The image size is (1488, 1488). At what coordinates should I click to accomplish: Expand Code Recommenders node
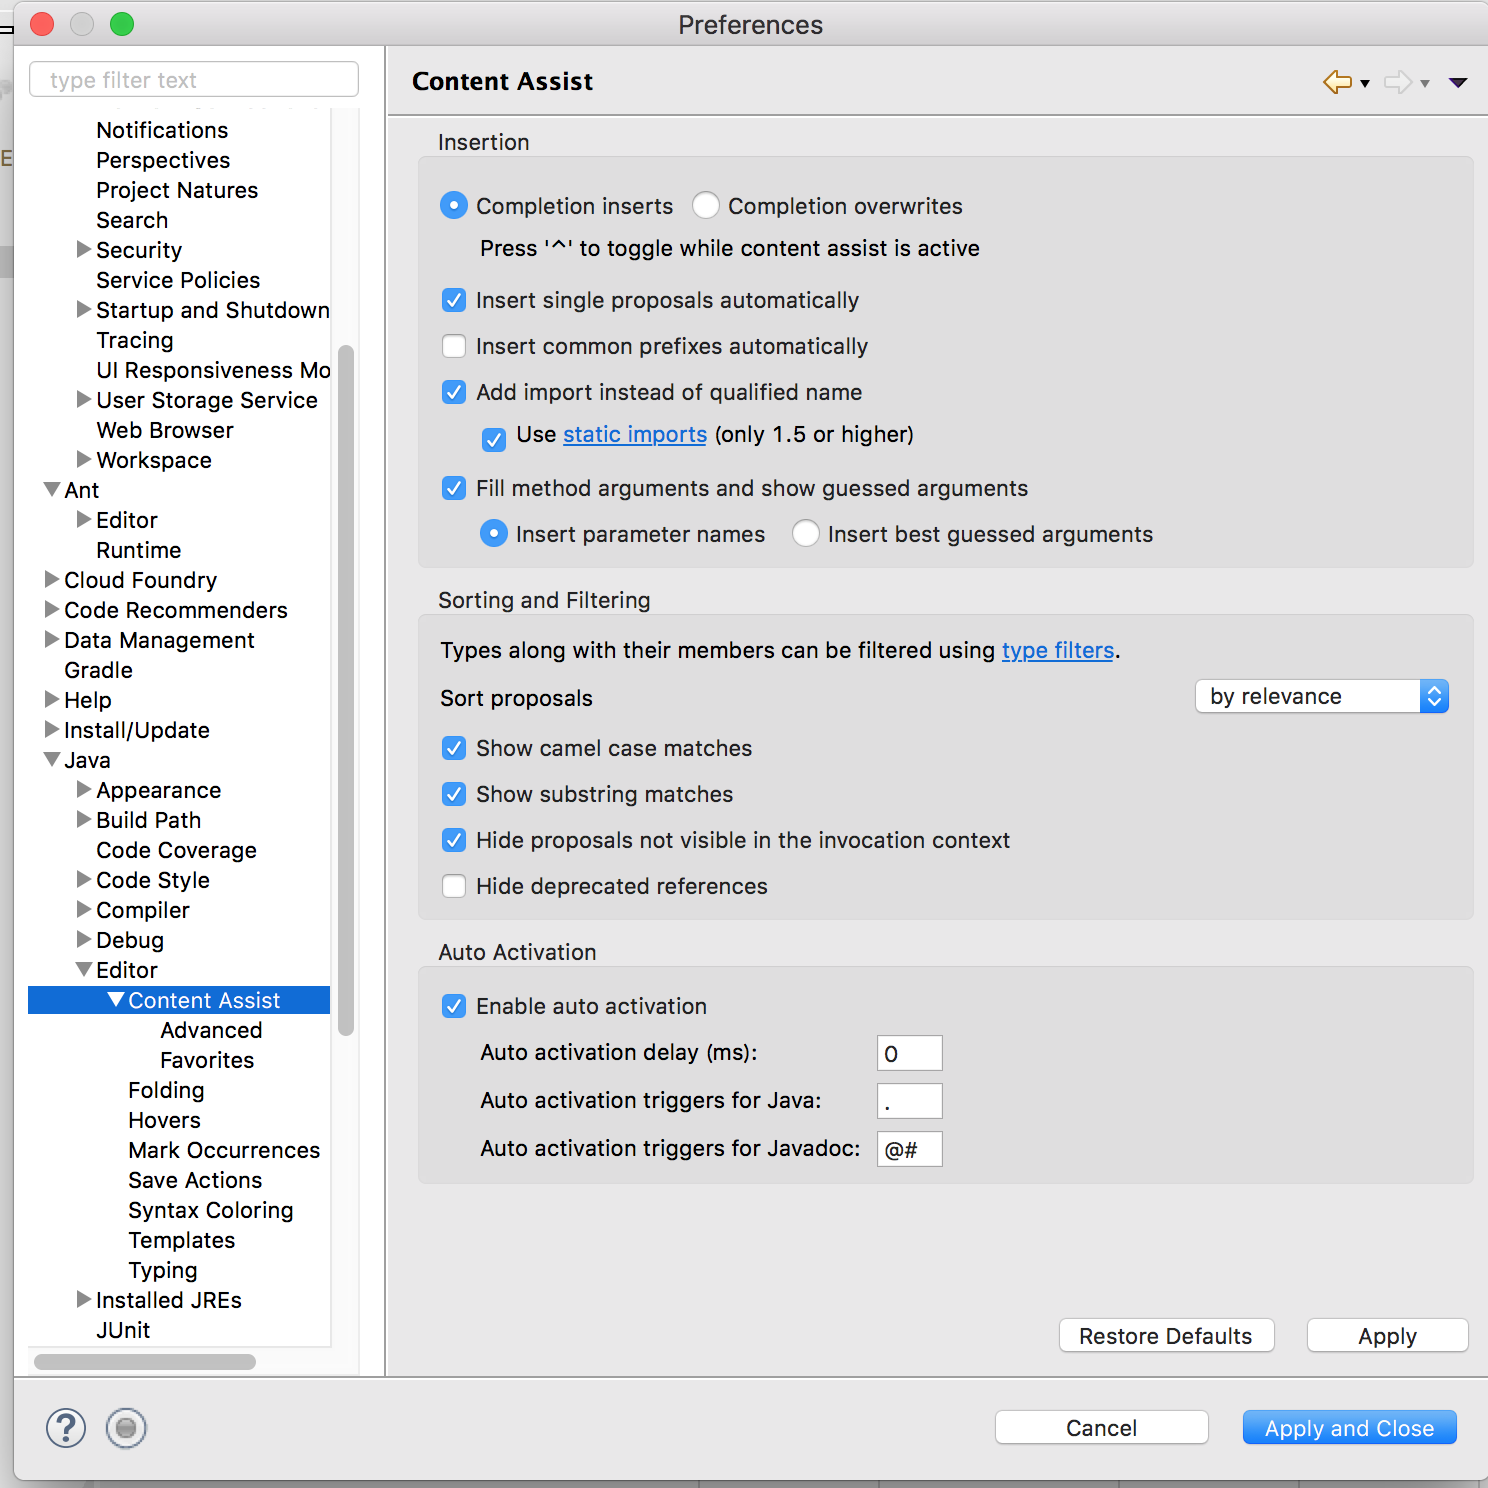[52, 609]
